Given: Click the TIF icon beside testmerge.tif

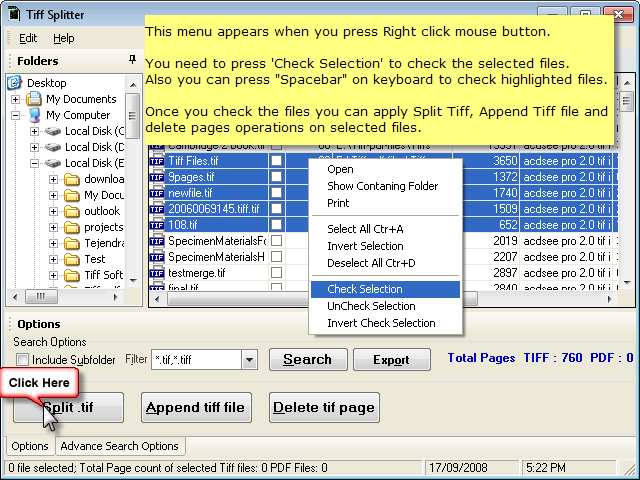Looking at the screenshot, I should click(157, 273).
